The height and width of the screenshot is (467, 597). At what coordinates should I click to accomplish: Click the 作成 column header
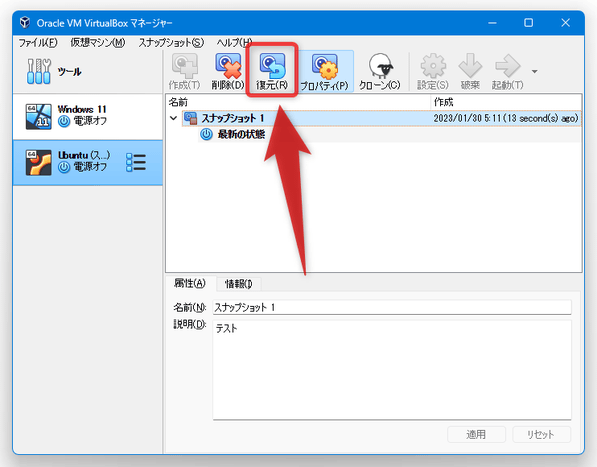(506, 102)
